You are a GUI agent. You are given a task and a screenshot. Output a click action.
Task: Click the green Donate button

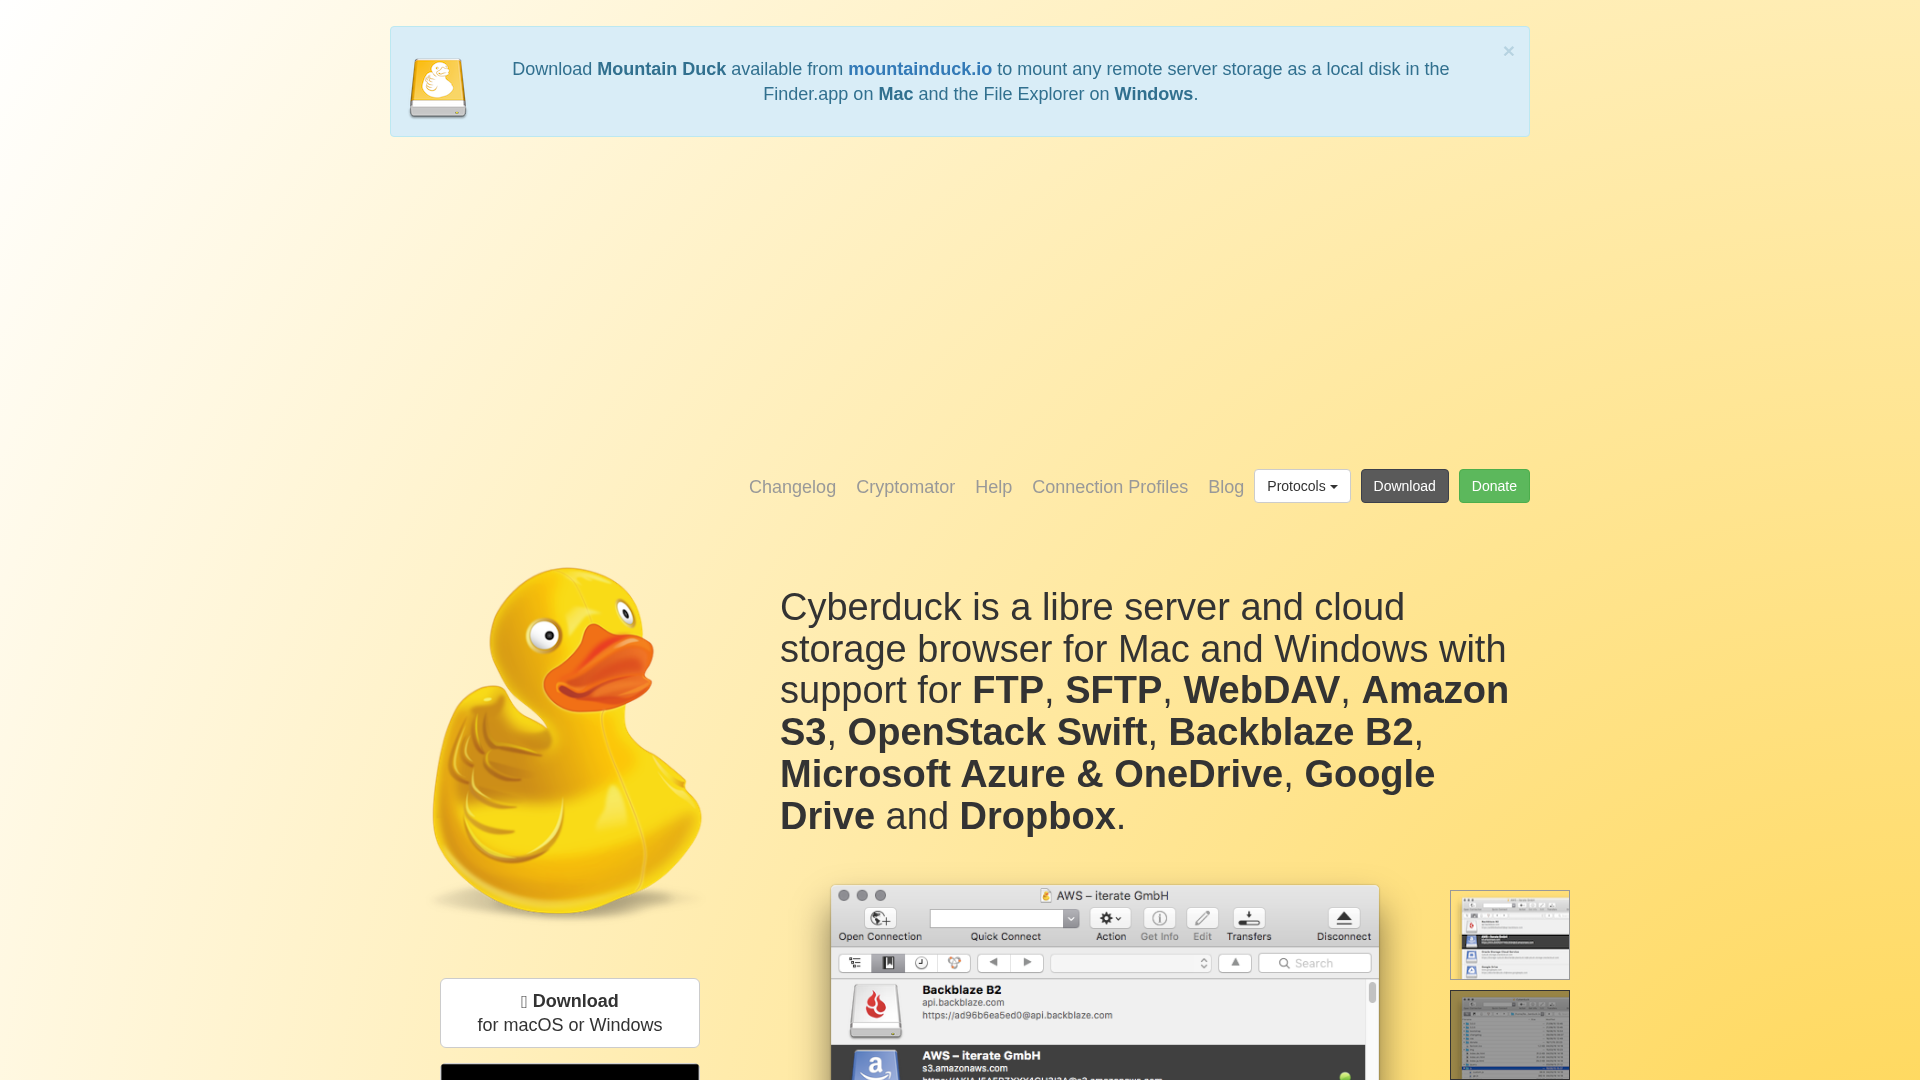pyautogui.click(x=1494, y=486)
